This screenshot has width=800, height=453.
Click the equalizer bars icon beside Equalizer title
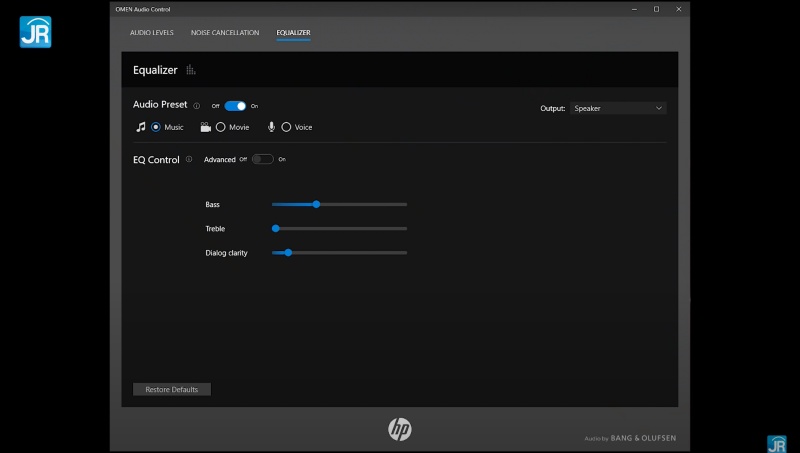(x=191, y=70)
